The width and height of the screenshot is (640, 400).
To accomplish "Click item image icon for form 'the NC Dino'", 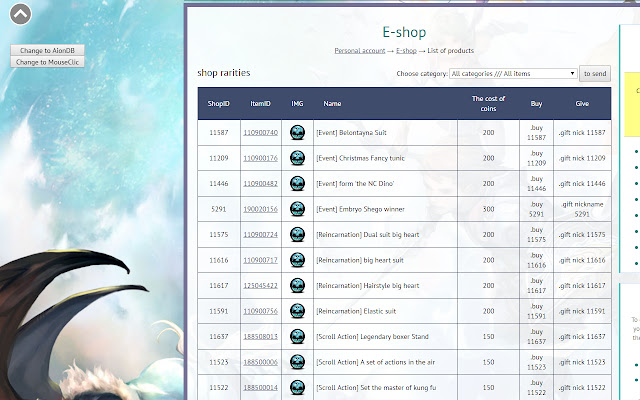I will point(298,184).
